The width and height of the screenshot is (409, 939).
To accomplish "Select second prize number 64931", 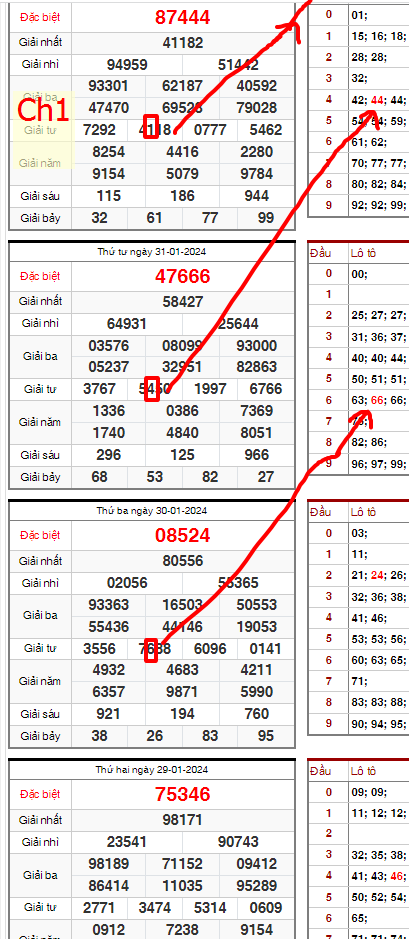I will [127, 324].
